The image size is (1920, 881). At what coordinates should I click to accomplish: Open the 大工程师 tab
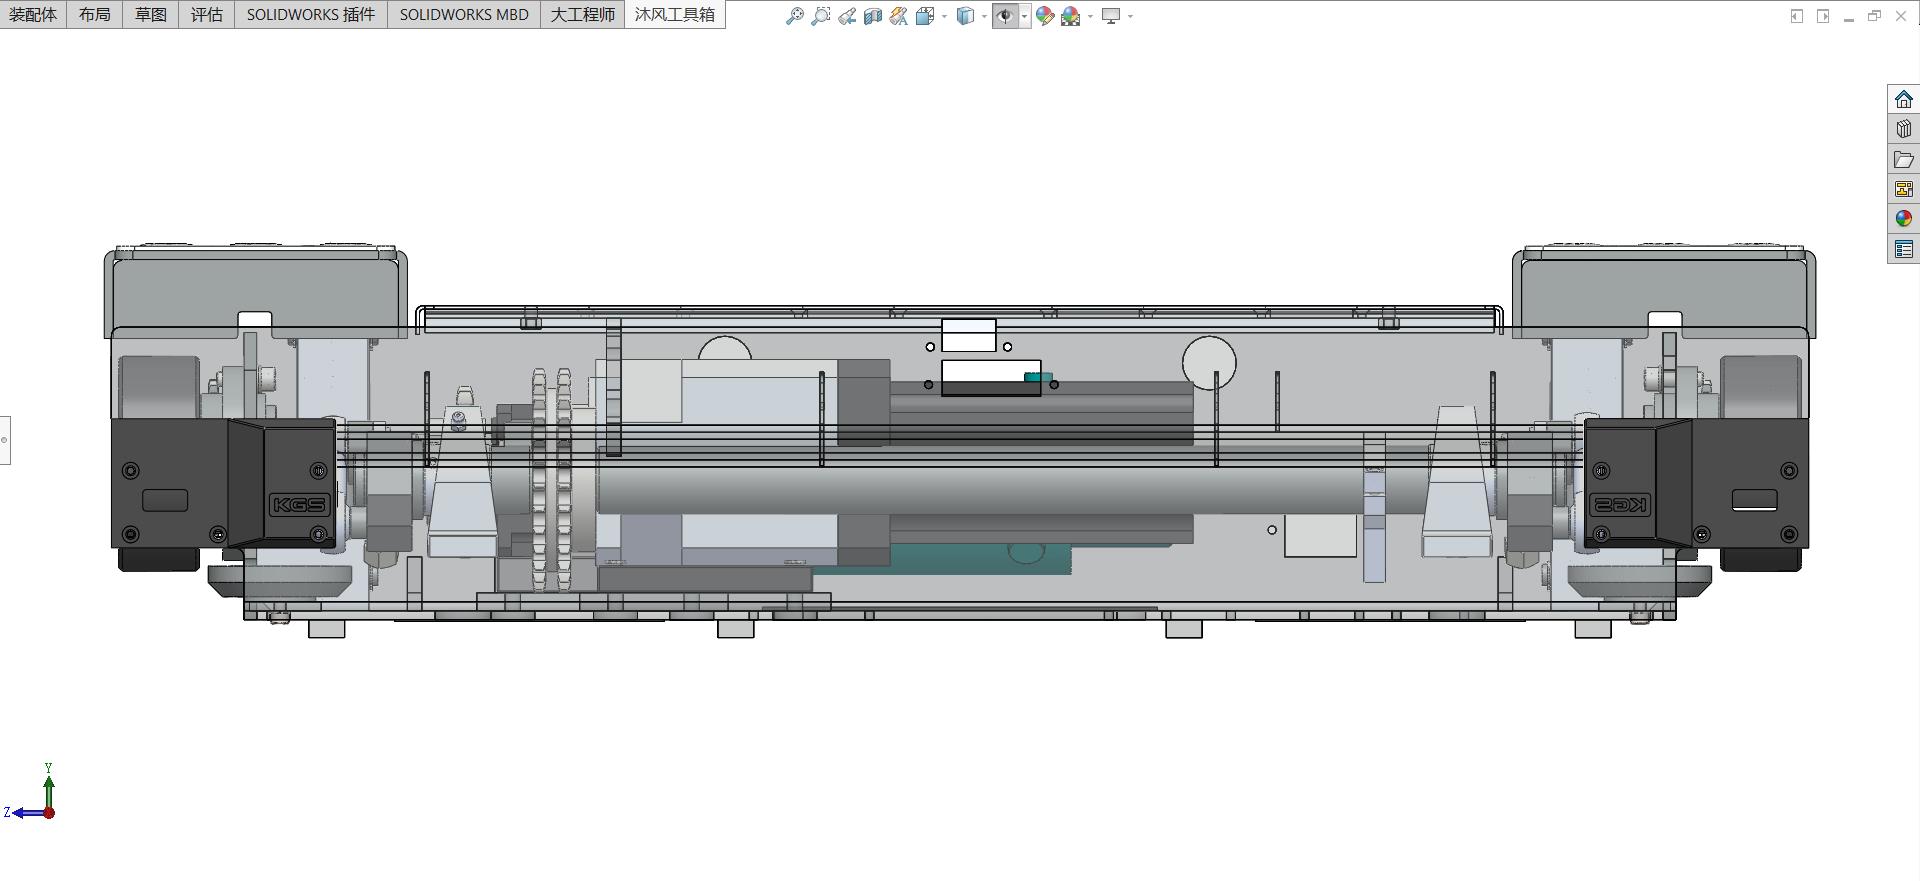(x=583, y=15)
